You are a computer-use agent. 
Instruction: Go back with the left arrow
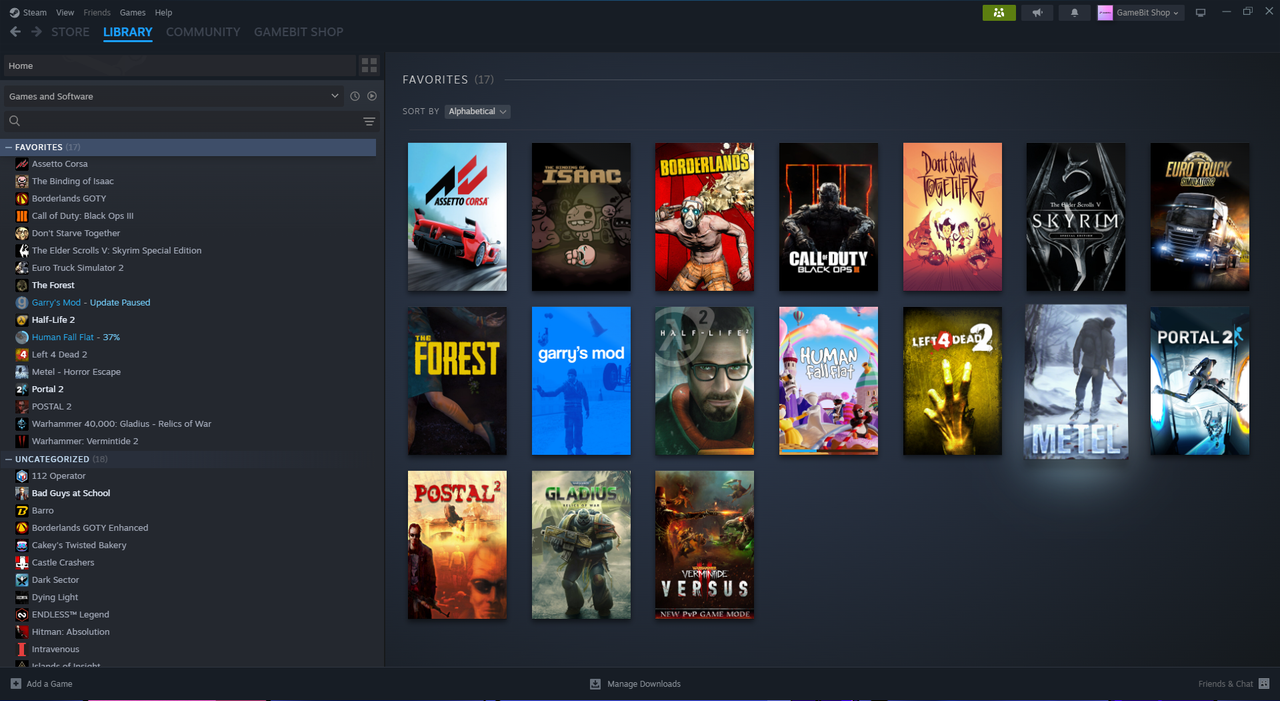[15, 32]
